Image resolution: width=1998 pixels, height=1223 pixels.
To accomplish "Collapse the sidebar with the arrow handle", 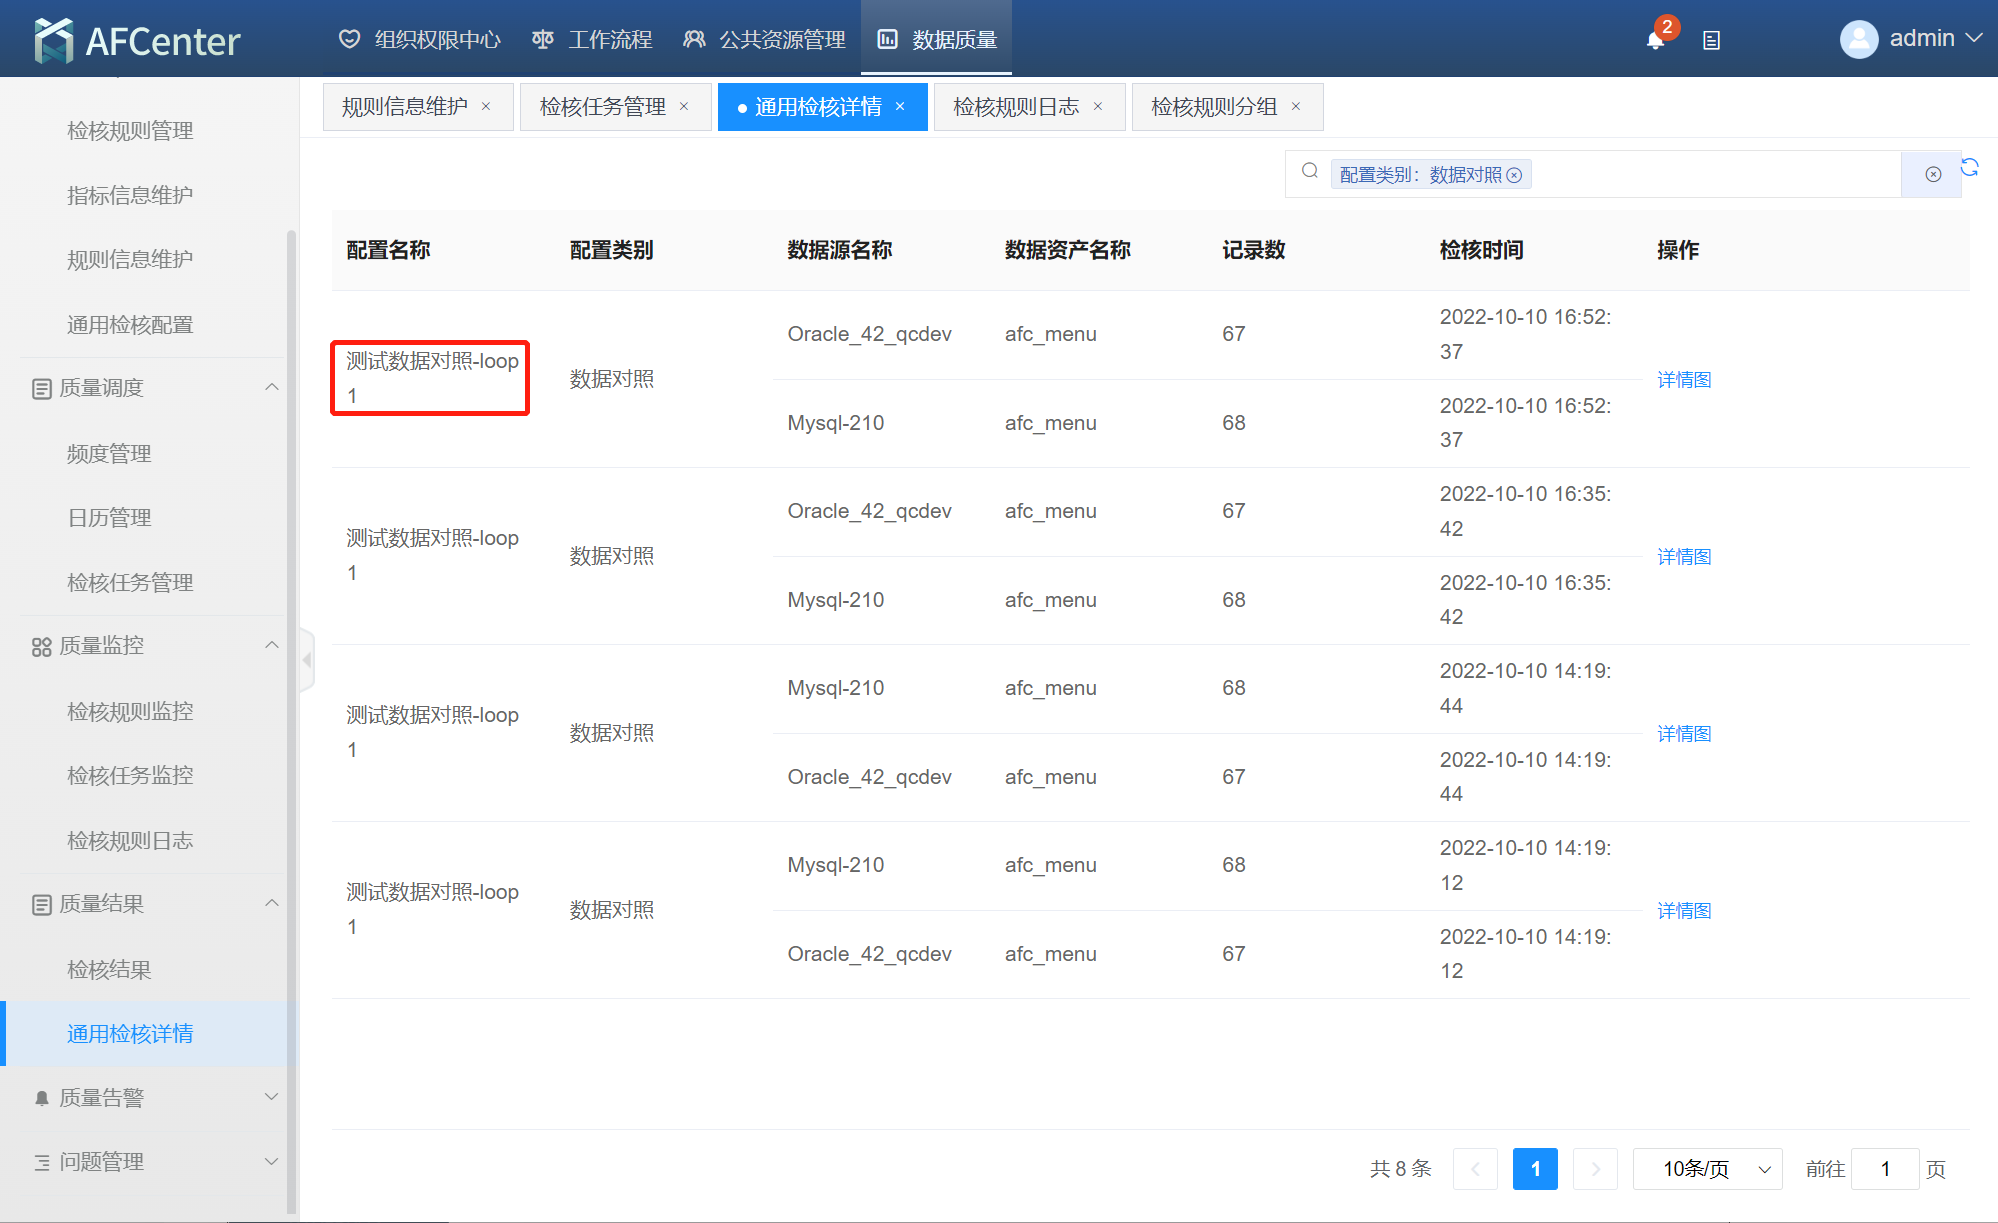I will tap(307, 660).
